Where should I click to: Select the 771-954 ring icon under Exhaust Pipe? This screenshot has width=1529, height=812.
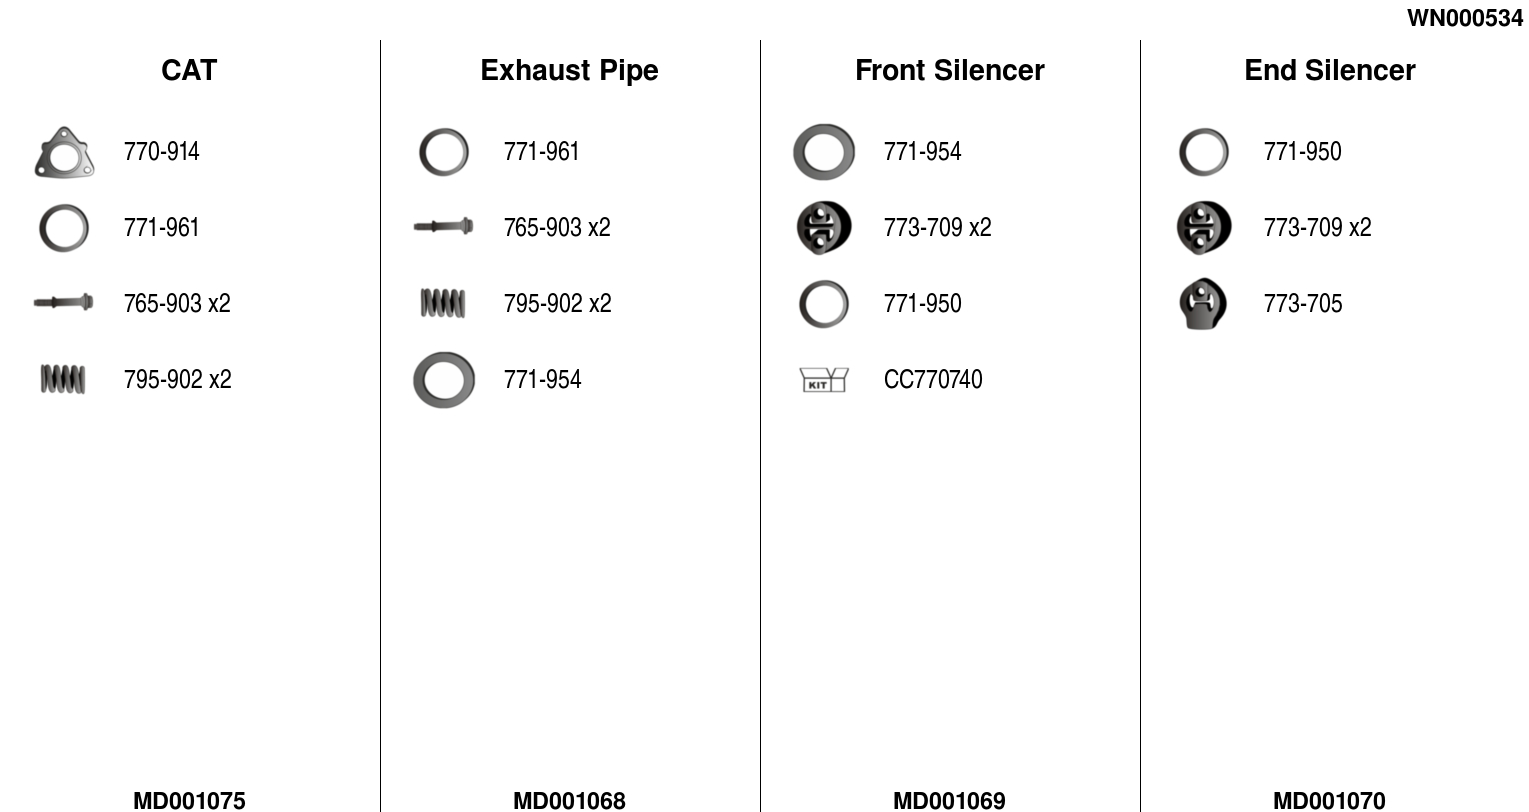444,380
